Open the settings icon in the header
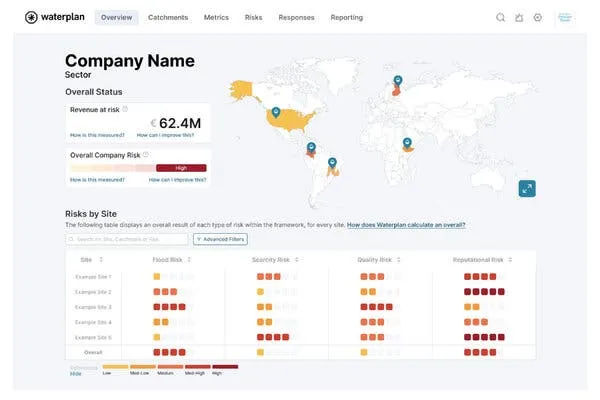 point(538,17)
